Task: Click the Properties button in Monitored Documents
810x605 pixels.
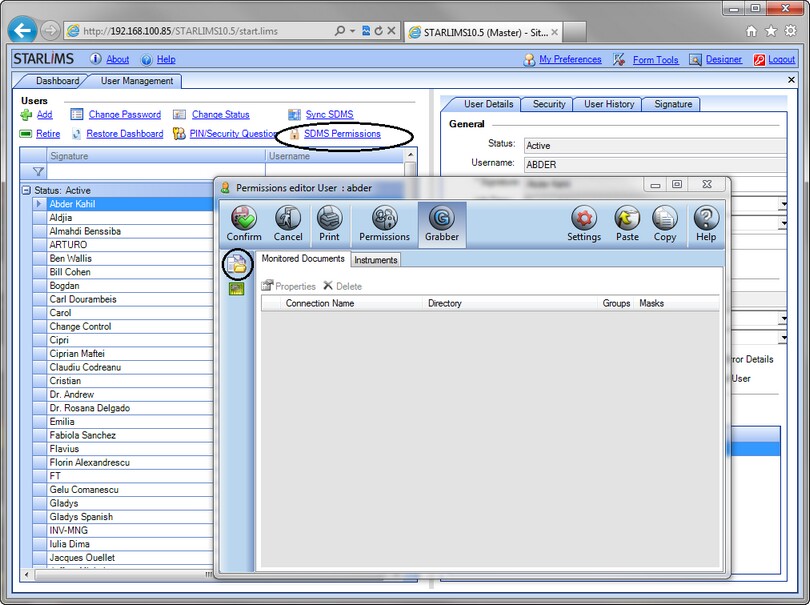Action: click(x=288, y=286)
